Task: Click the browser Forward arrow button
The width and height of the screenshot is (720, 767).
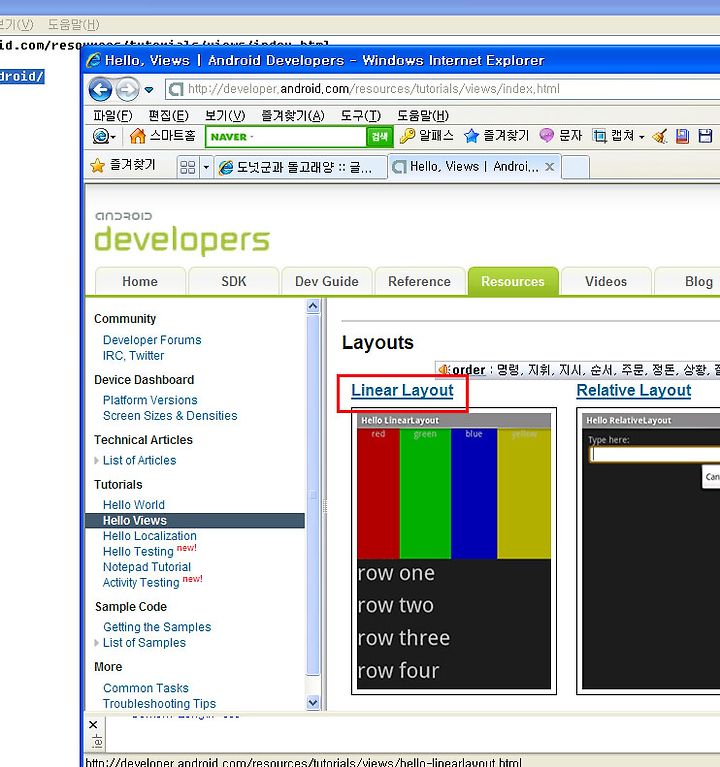Action: click(127, 90)
